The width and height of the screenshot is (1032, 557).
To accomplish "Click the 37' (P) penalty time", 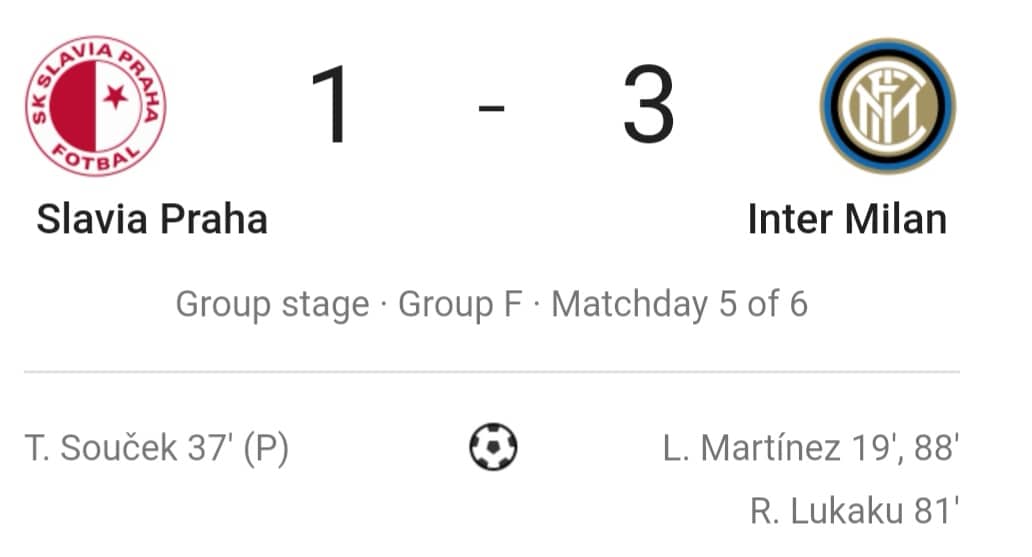I will pos(238,448).
